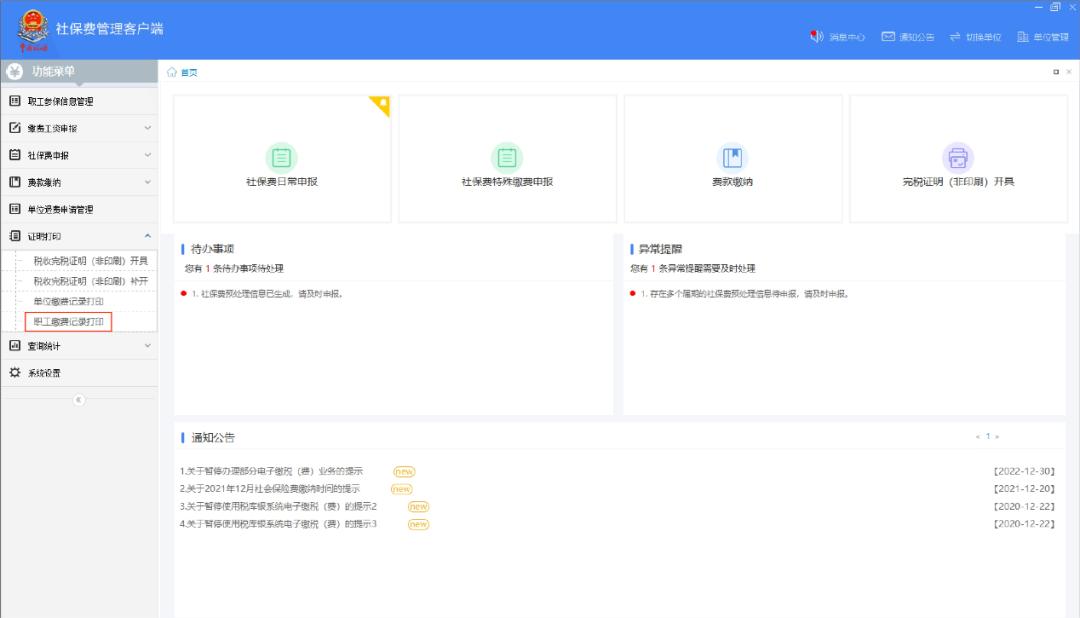
Task: Open 社保费特殊缴费申报 tile icon
Action: click(x=507, y=158)
